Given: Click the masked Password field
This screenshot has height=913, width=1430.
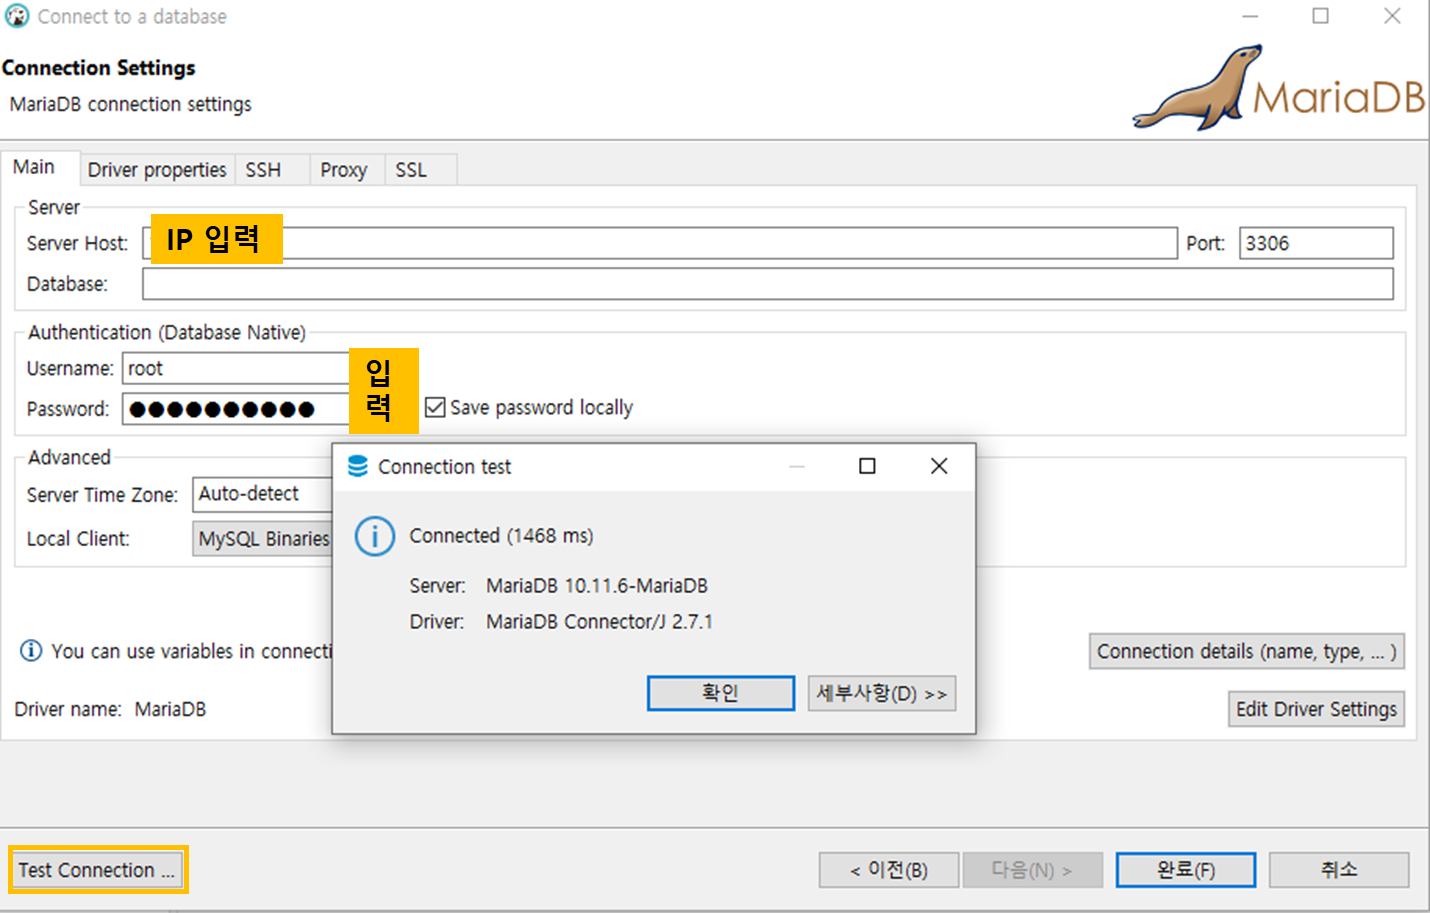Looking at the screenshot, I should coord(236,409).
